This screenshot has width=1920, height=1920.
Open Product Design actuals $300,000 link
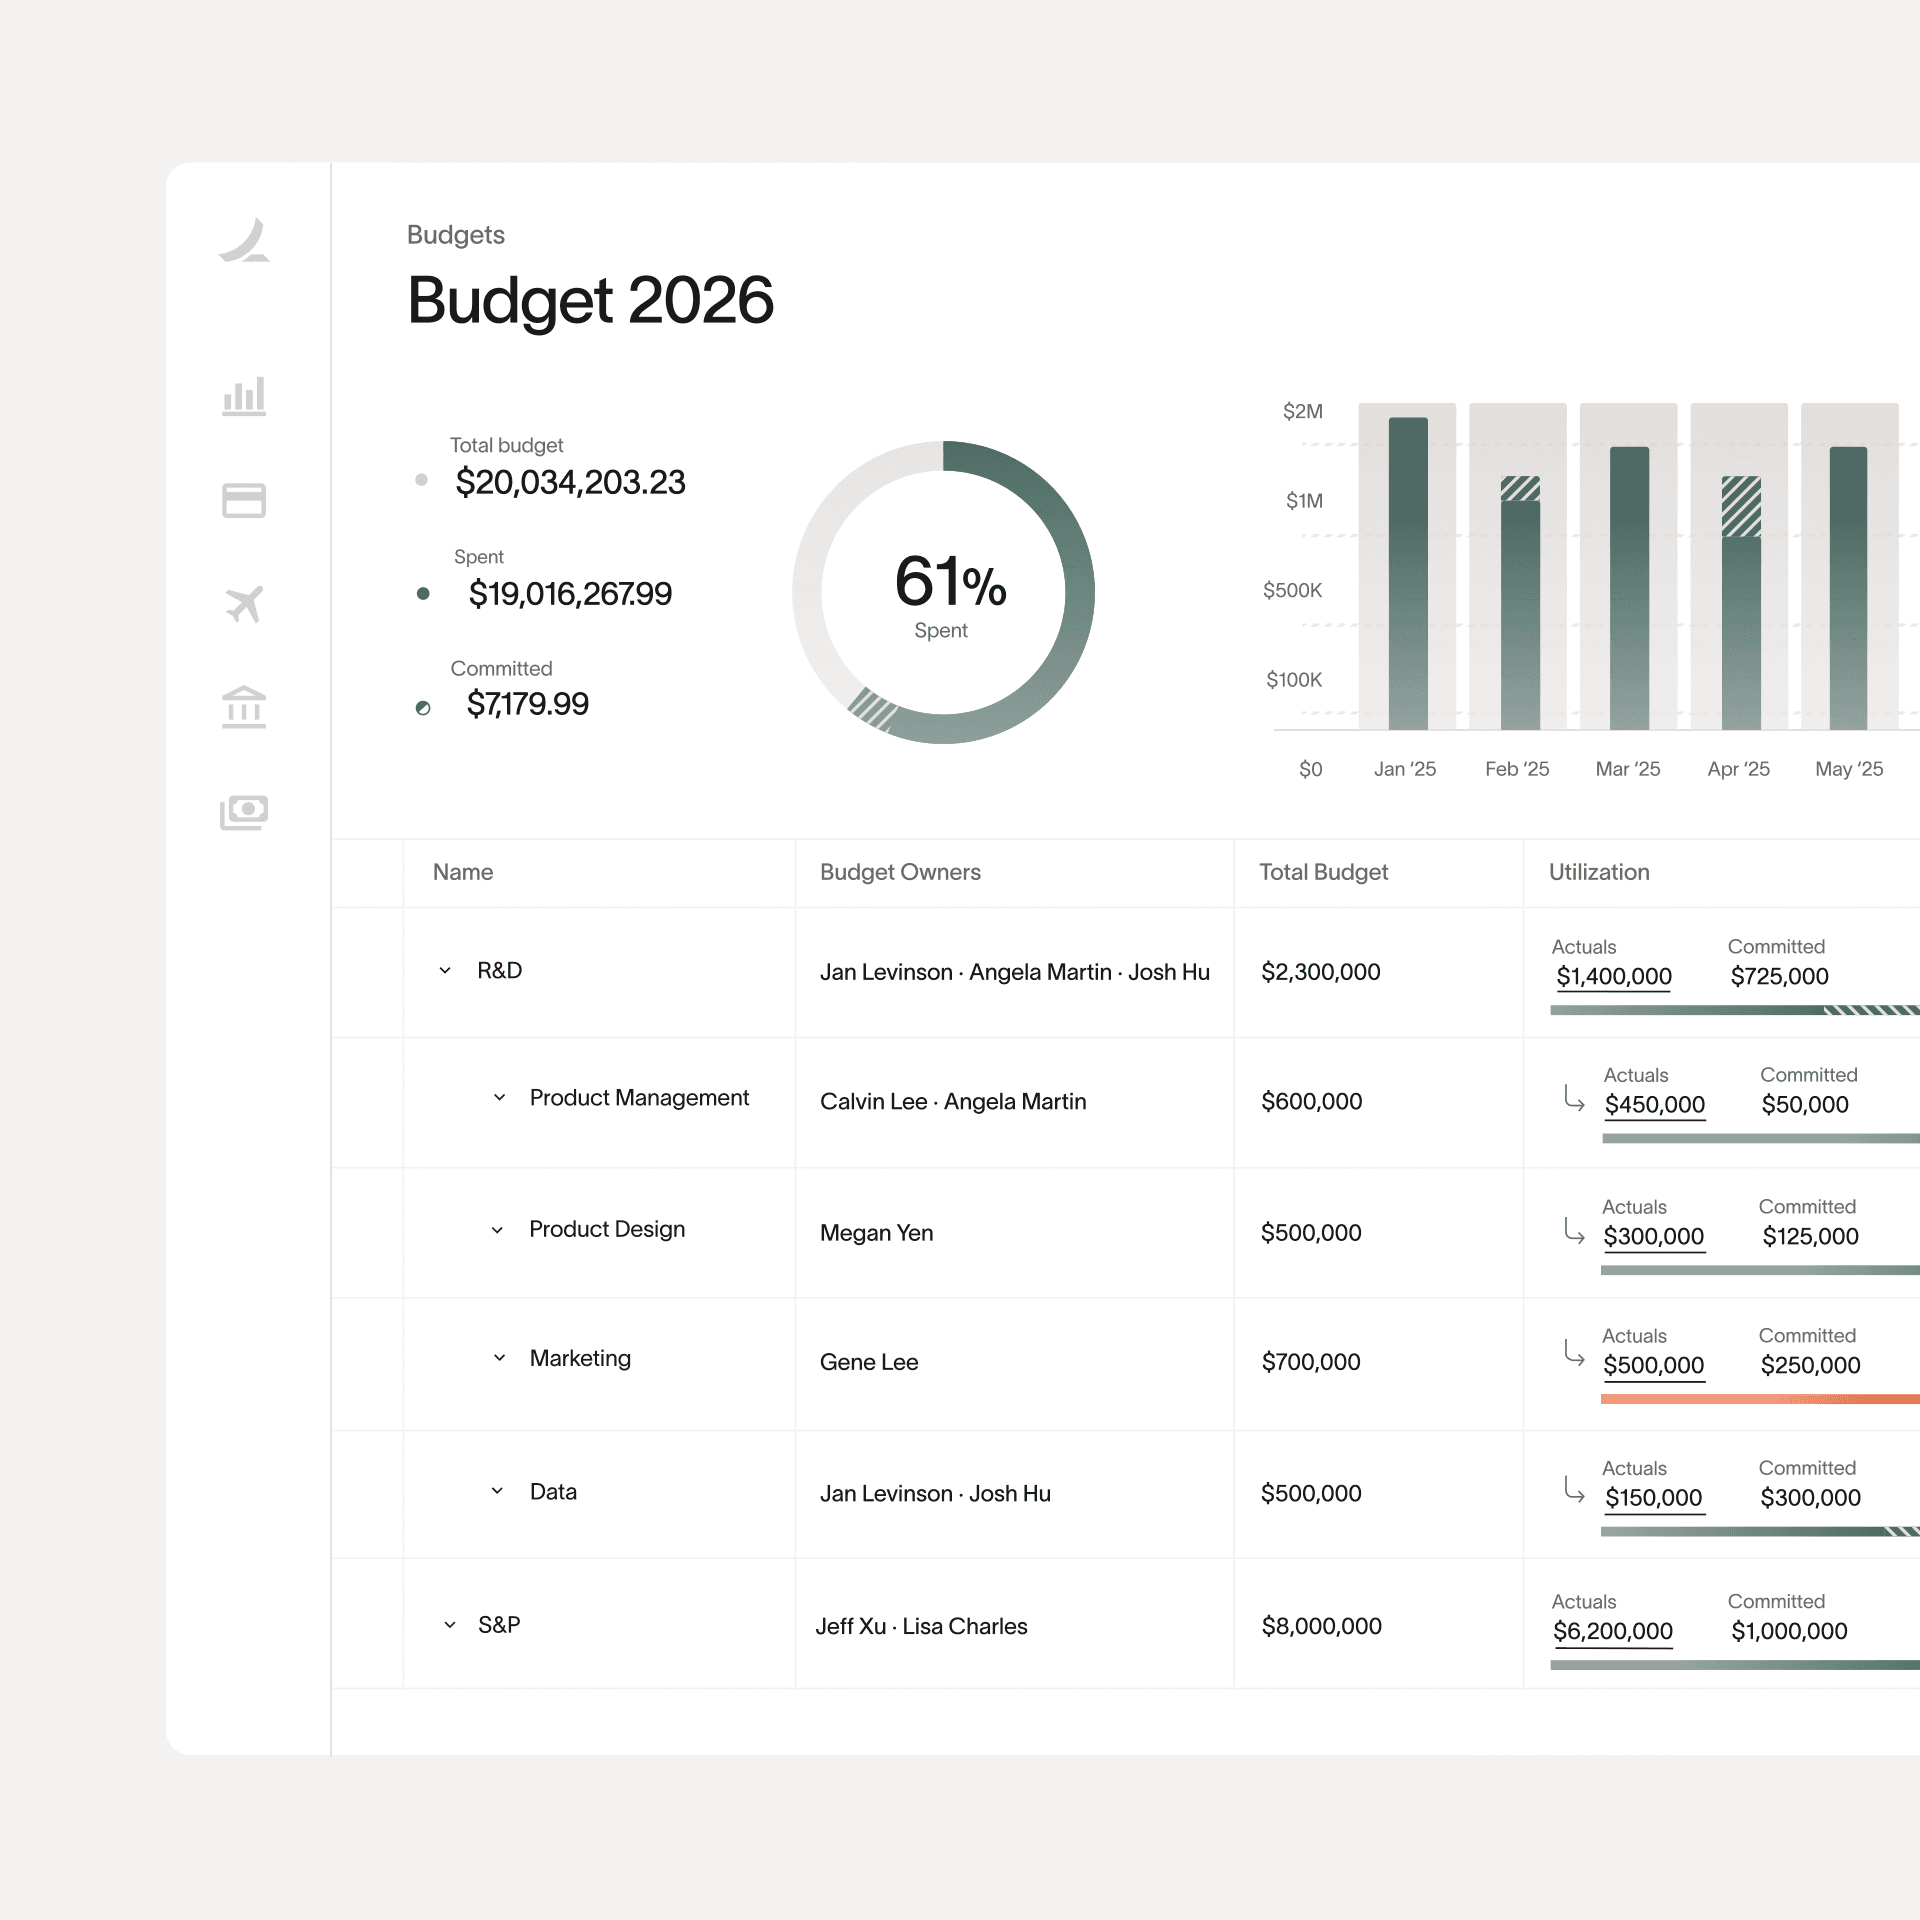pyautogui.click(x=1653, y=1236)
